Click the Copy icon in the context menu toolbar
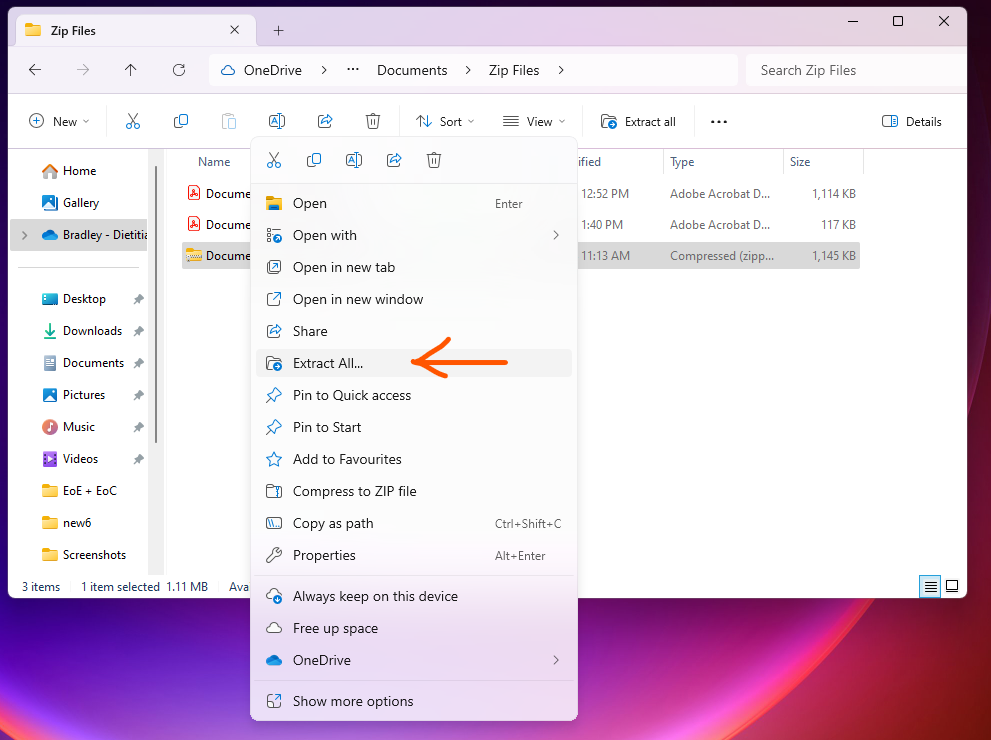Image resolution: width=991 pixels, height=740 pixels. [314, 160]
